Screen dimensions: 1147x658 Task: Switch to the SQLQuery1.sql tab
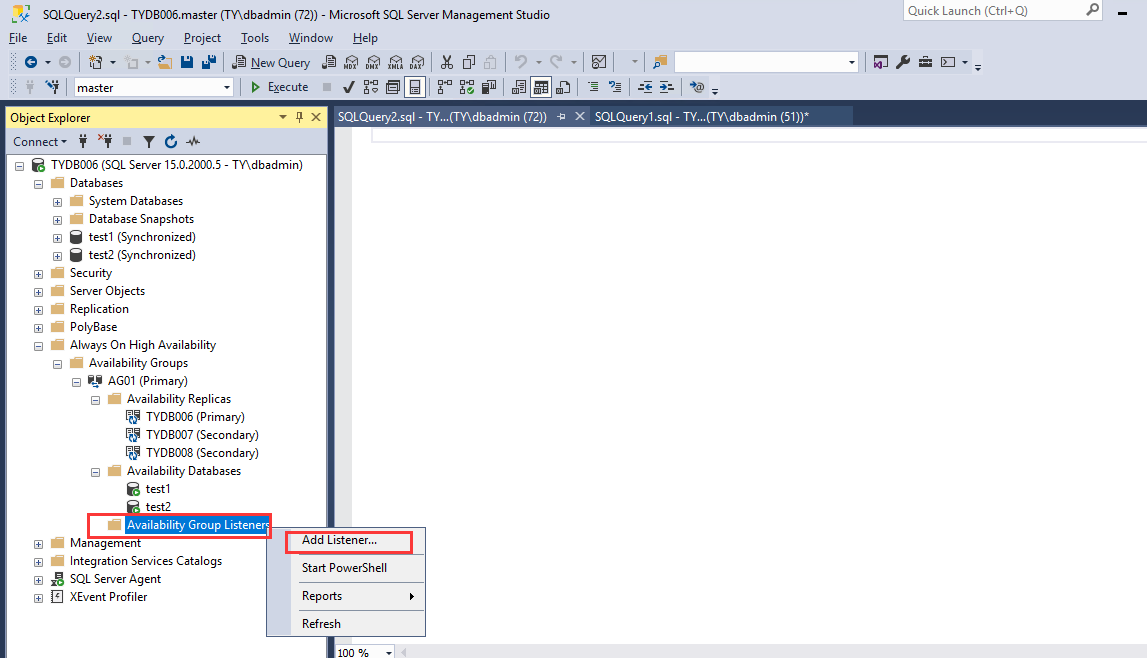click(x=701, y=117)
